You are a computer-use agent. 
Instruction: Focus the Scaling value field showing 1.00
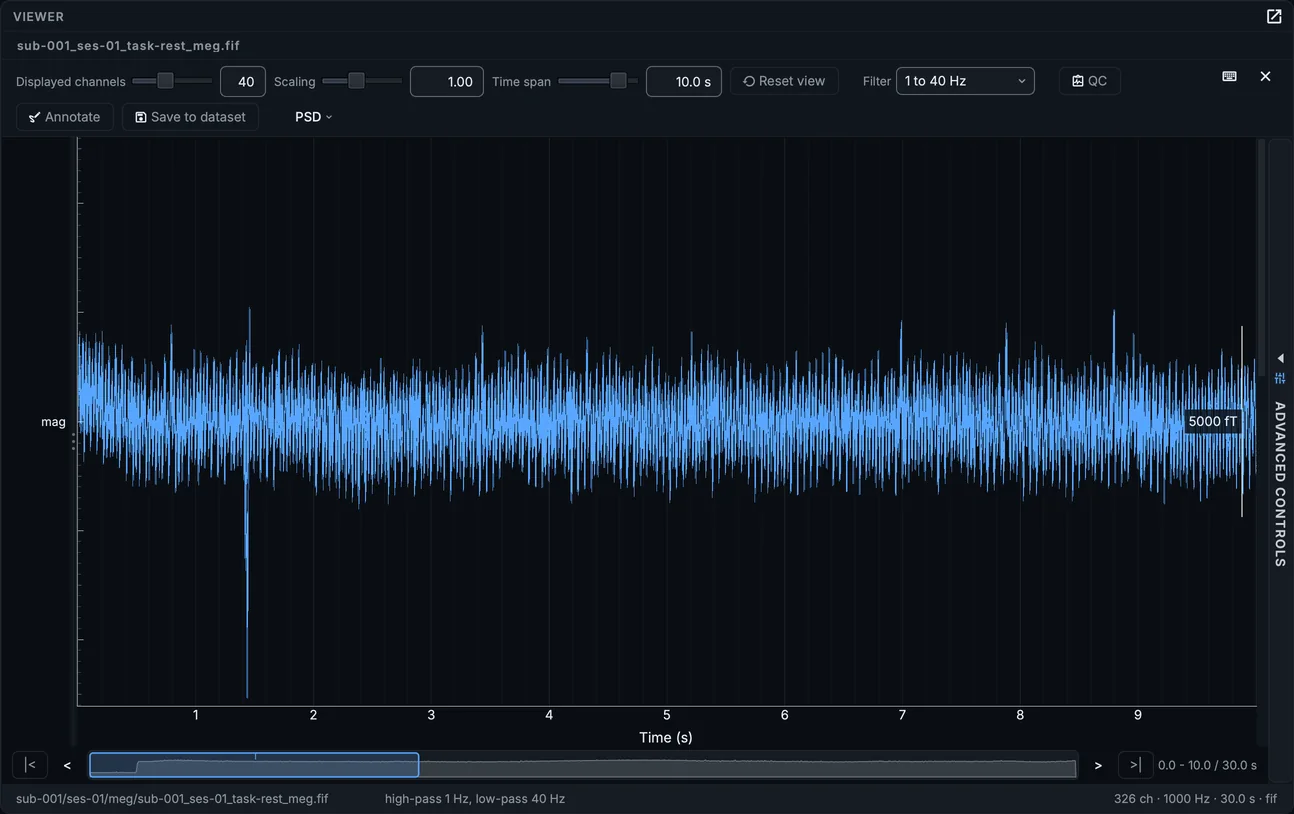pyautogui.click(x=447, y=81)
